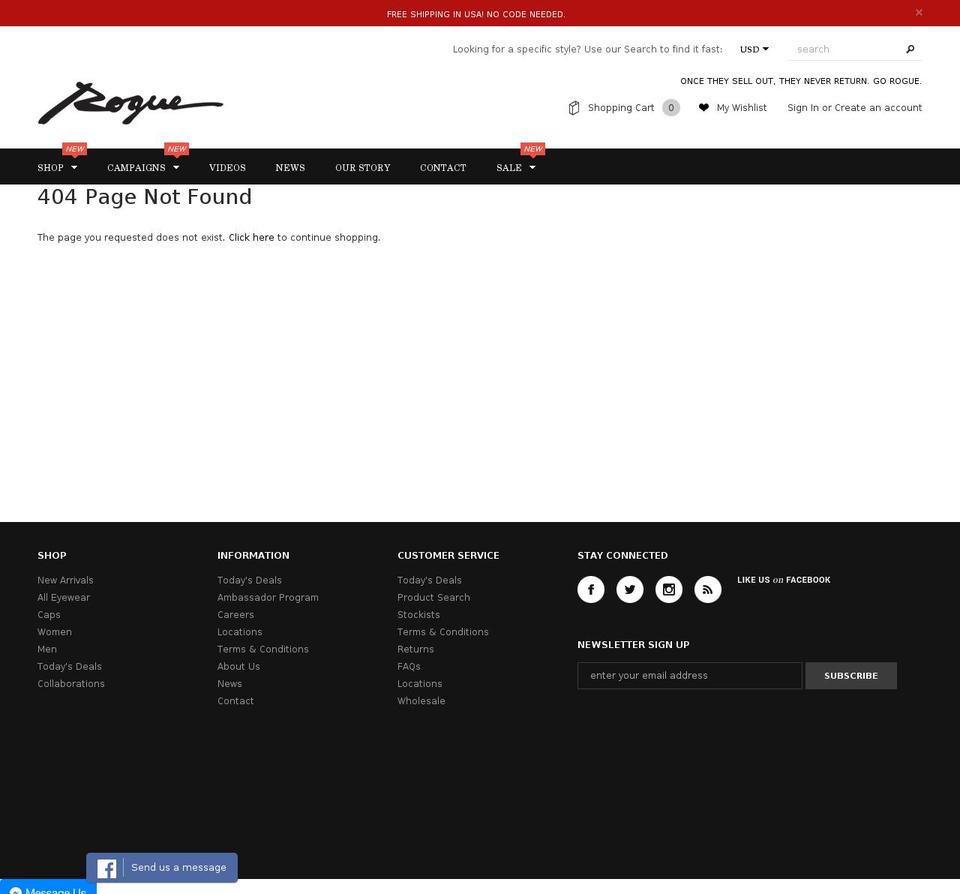
Task: Open Returns footer link
Action: (x=416, y=648)
